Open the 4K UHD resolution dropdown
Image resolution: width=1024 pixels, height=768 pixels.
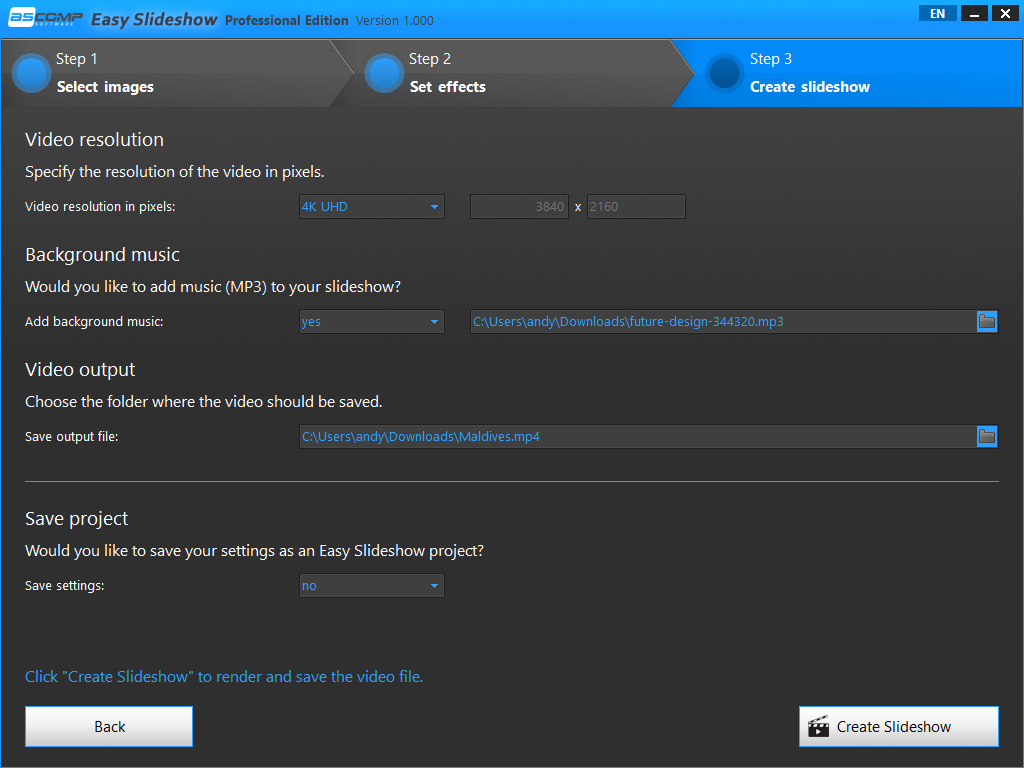point(372,206)
